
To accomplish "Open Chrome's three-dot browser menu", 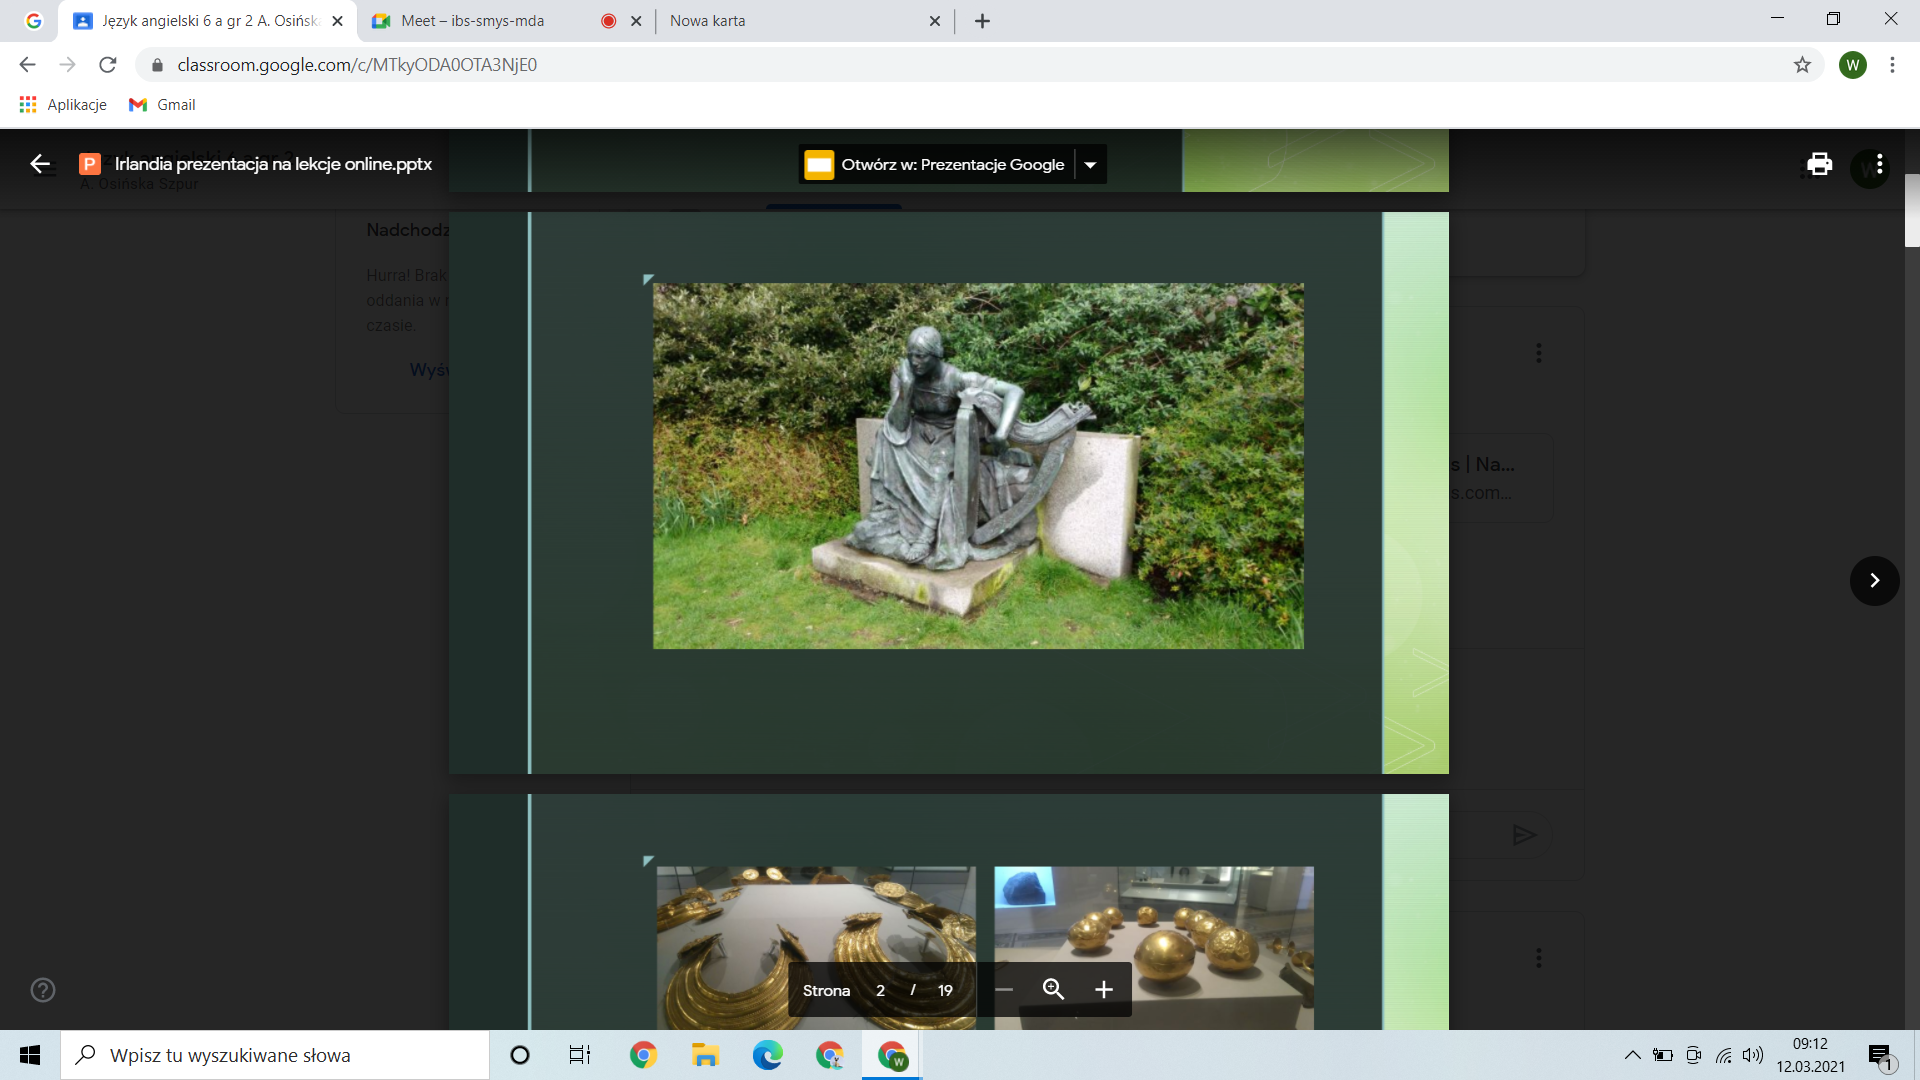I will (x=1892, y=65).
